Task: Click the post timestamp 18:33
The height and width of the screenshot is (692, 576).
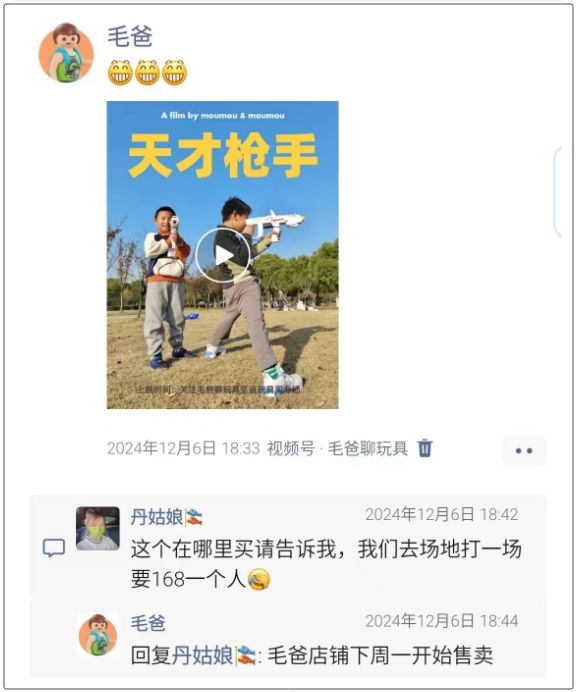Action: (x=183, y=448)
